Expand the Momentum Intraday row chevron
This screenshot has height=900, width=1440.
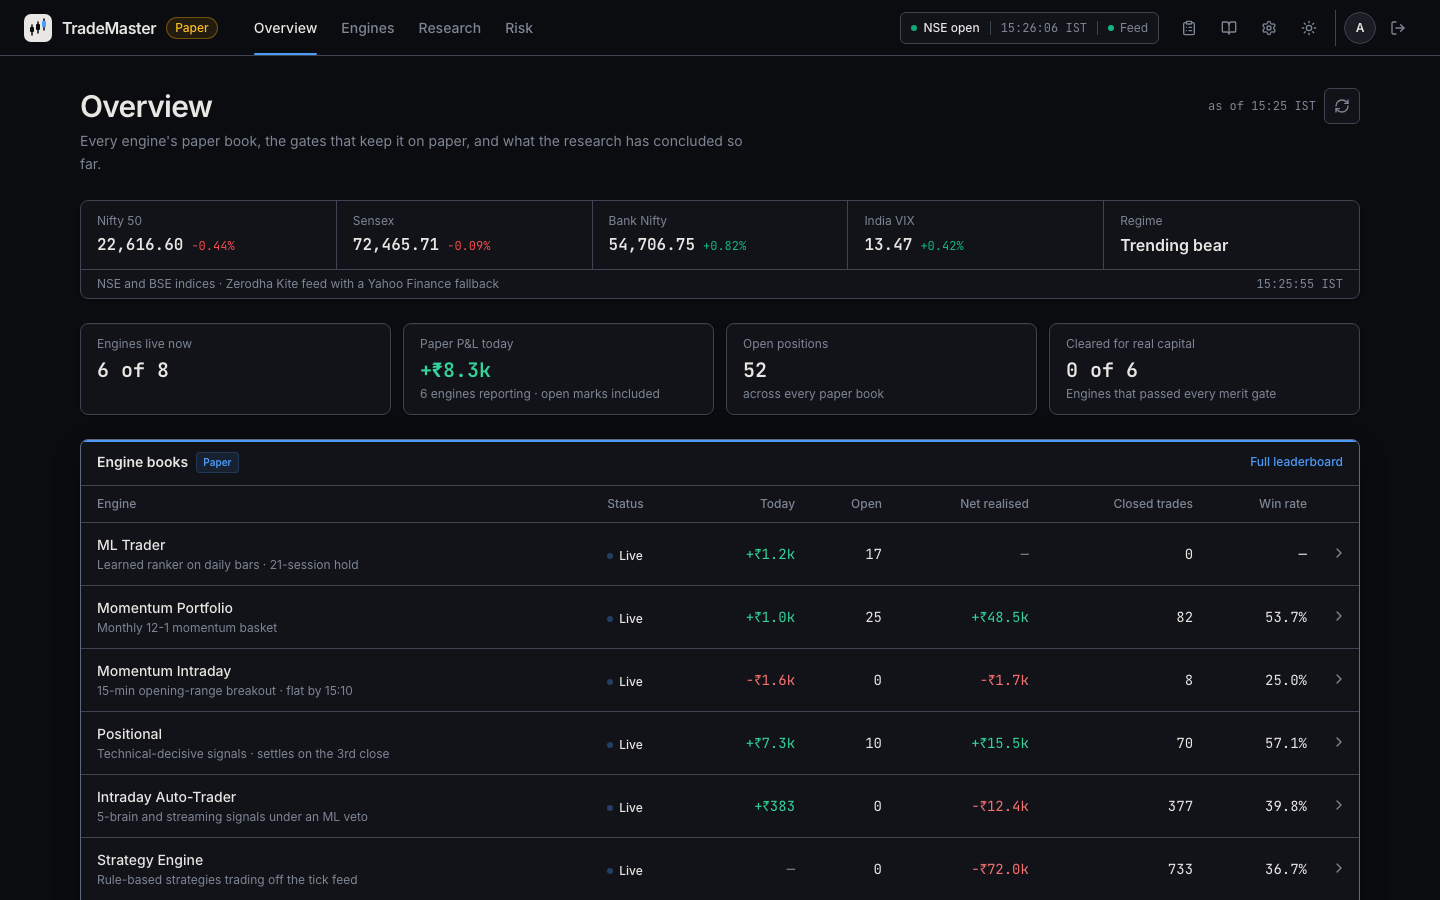[1338, 679]
